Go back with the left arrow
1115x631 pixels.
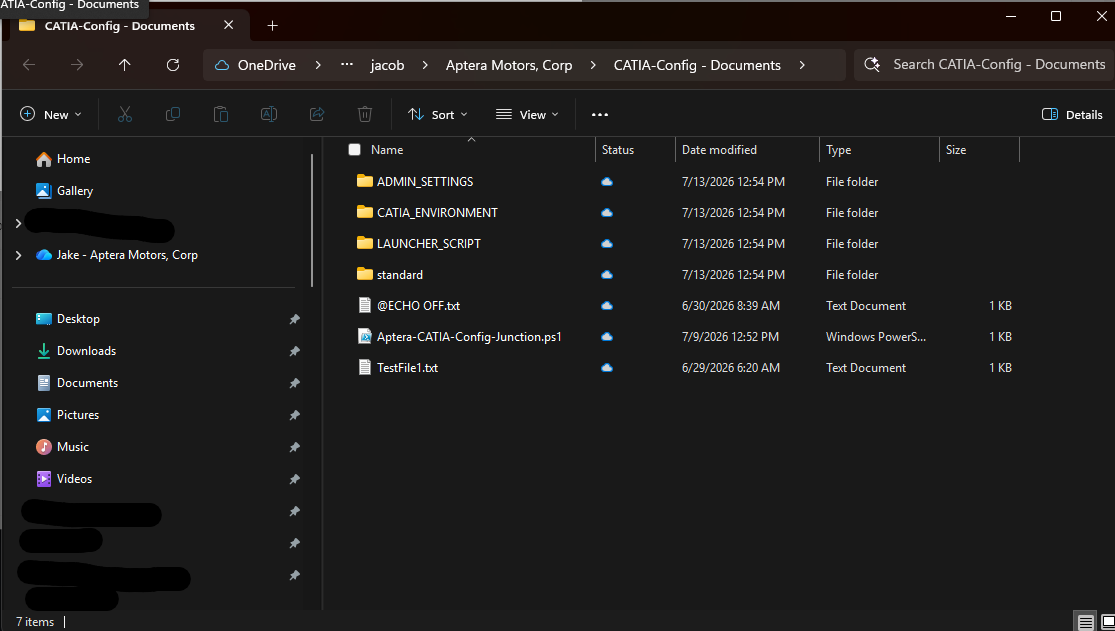tap(29, 65)
